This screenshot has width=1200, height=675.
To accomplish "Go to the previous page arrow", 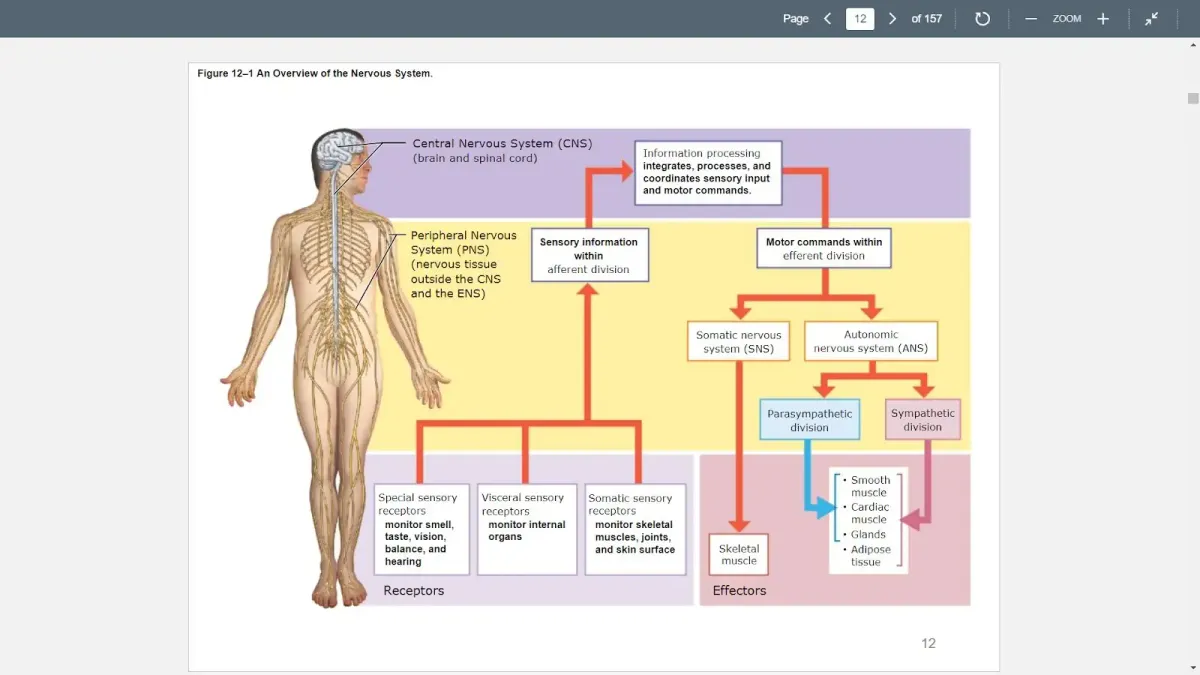I will pos(828,18).
